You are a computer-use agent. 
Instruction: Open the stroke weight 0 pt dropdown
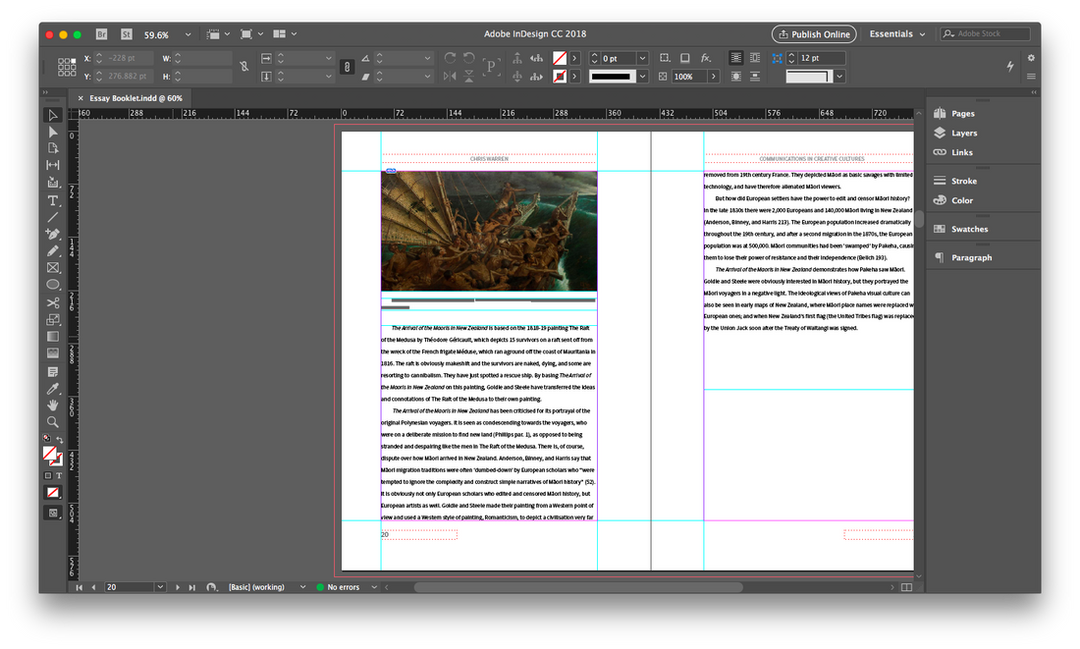pos(640,58)
